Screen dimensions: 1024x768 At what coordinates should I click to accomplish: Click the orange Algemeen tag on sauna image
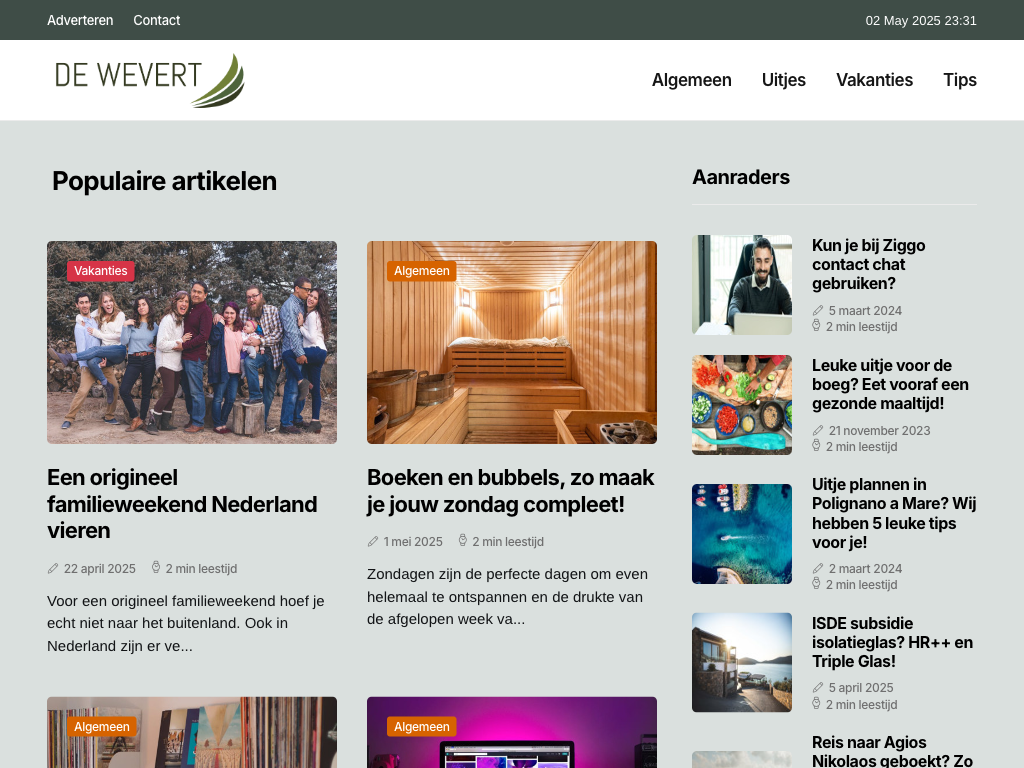click(x=421, y=271)
